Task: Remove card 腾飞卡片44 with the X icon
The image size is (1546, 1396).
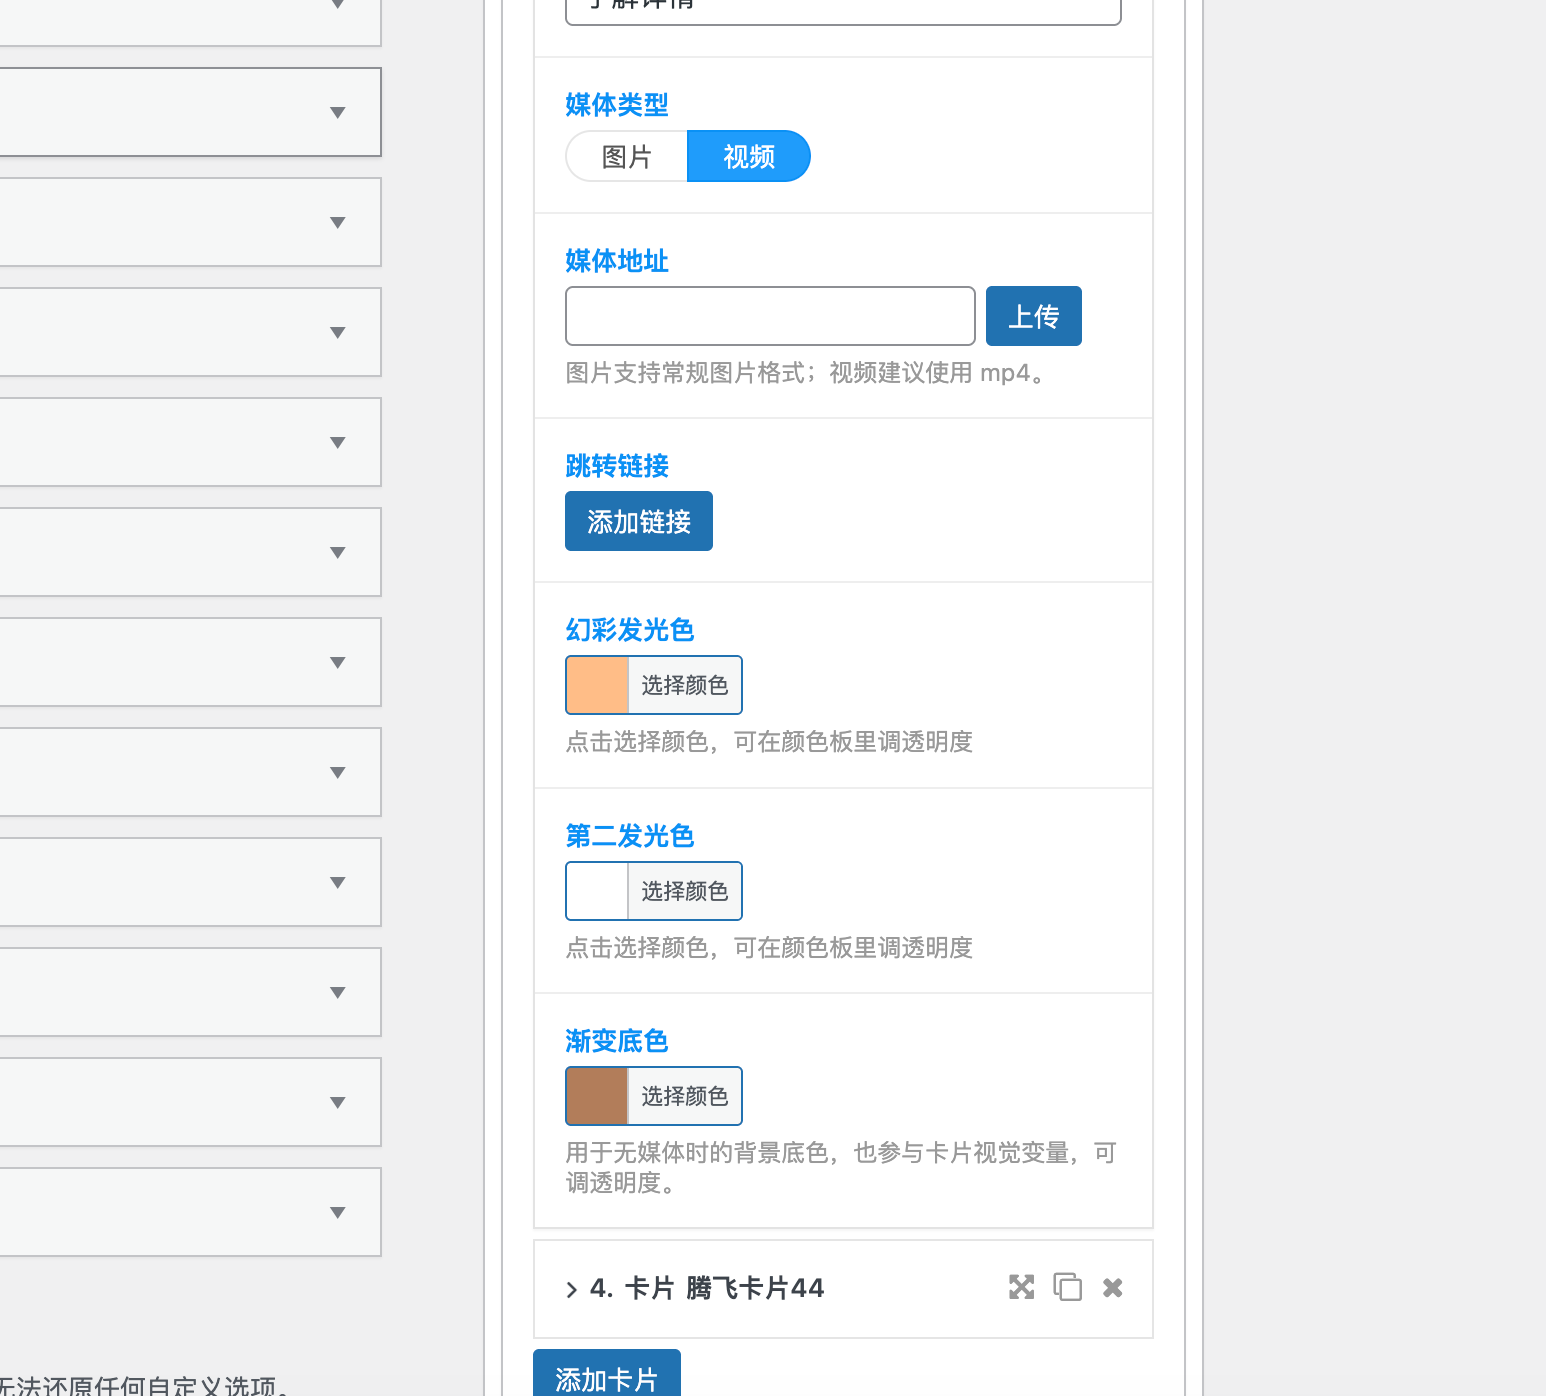Action: click(1112, 1288)
